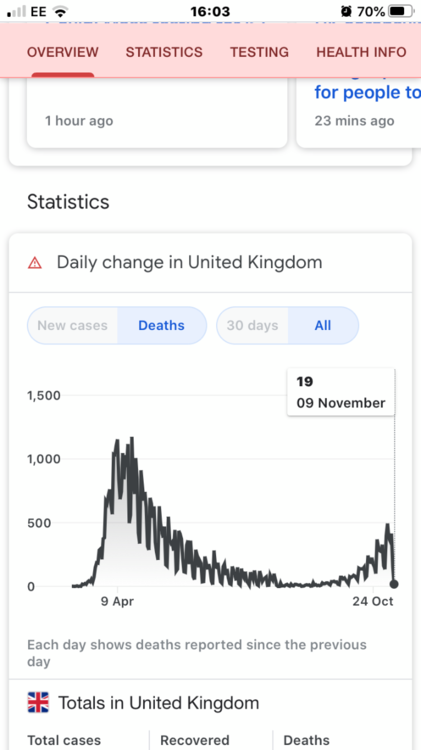Select the Deaths toggle option
Screen dimensions: 421x750
tap(162, 326)
